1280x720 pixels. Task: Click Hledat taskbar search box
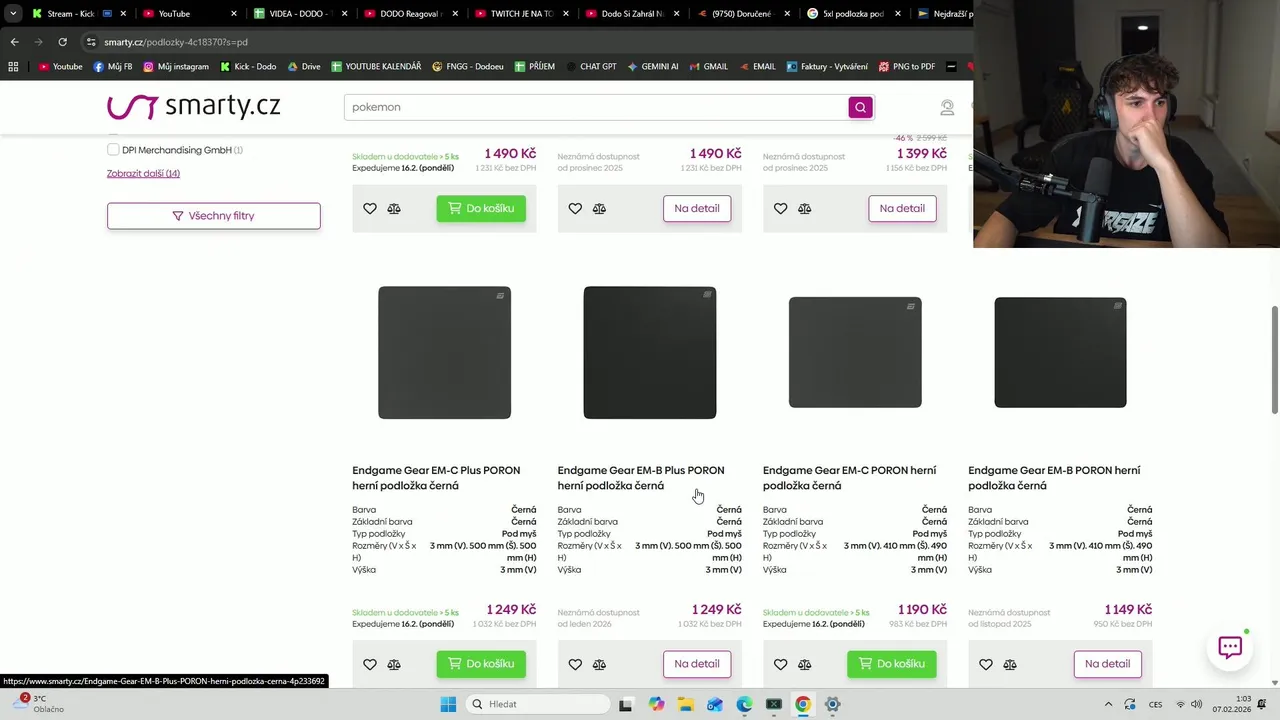pos(539,704)
